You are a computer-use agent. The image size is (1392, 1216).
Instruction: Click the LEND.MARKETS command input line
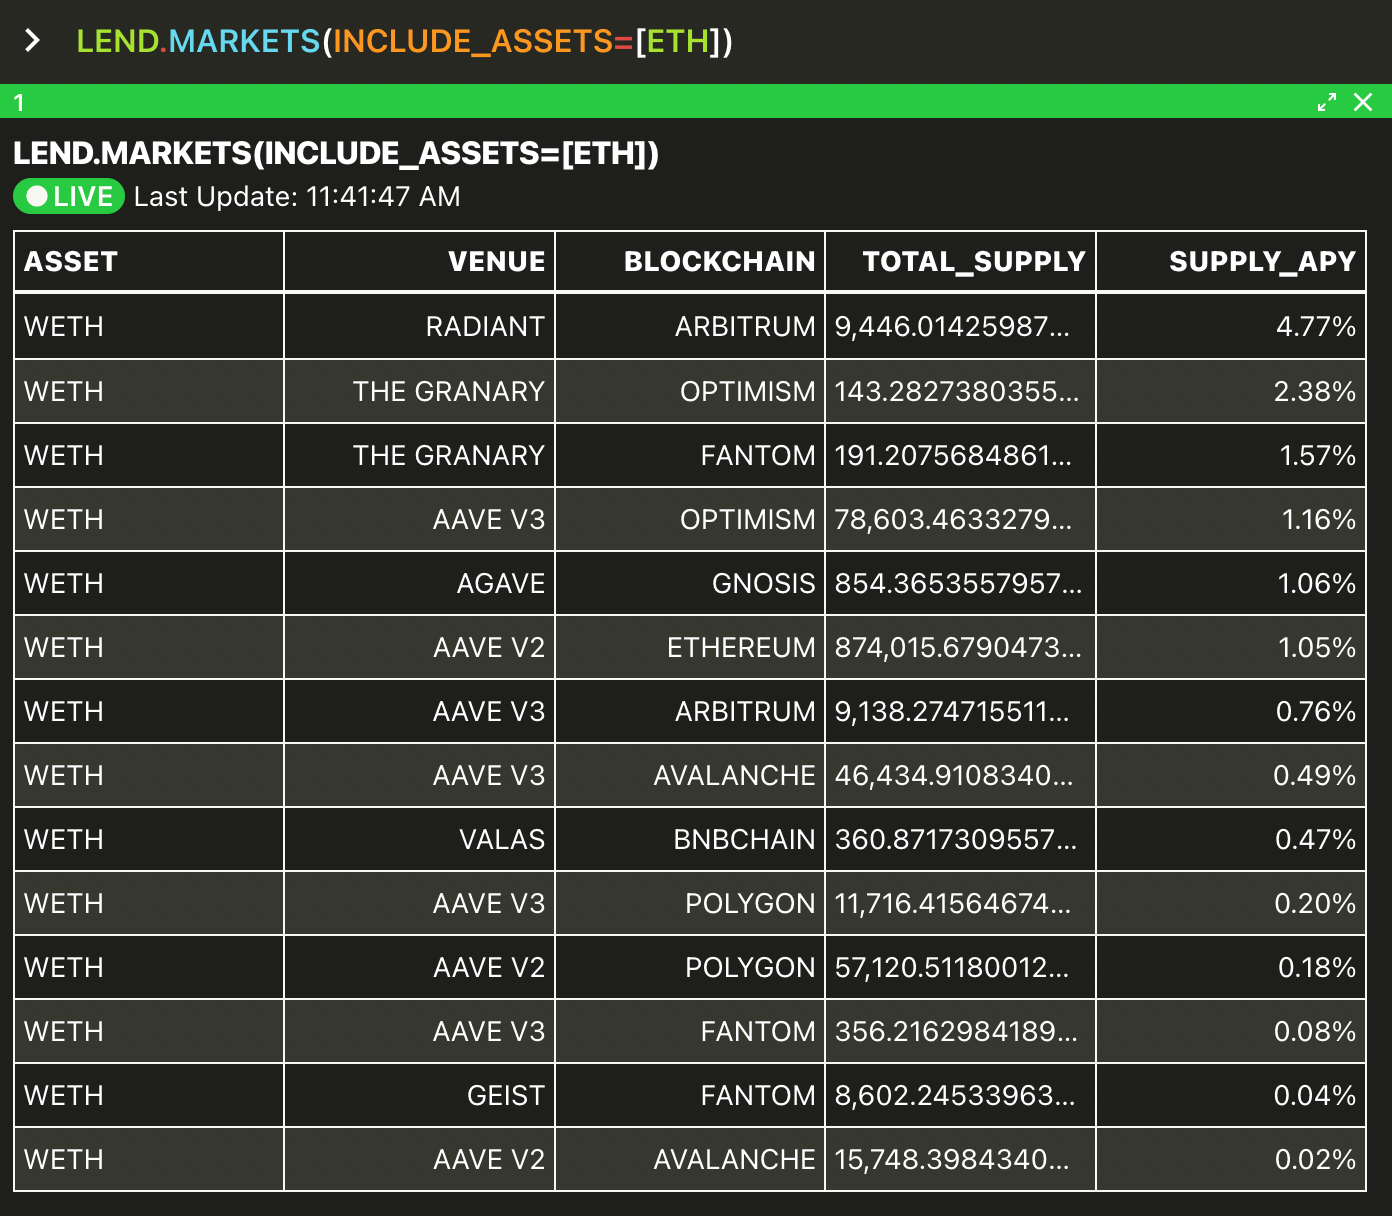tap(405, 41)
